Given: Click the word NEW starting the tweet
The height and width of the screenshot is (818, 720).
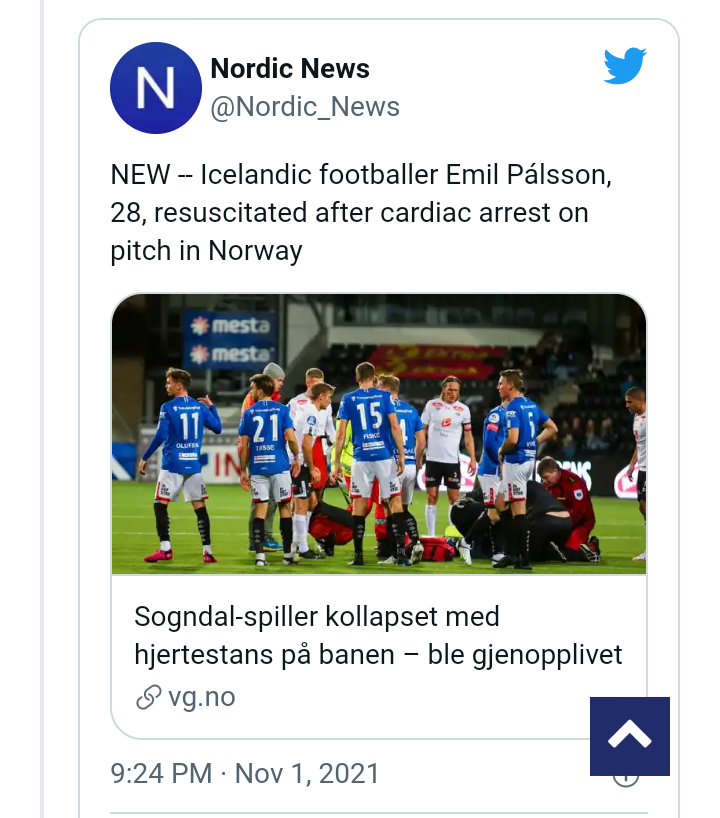Looking at the screenshot, I should pyautogui.click(x=140, y=175).
